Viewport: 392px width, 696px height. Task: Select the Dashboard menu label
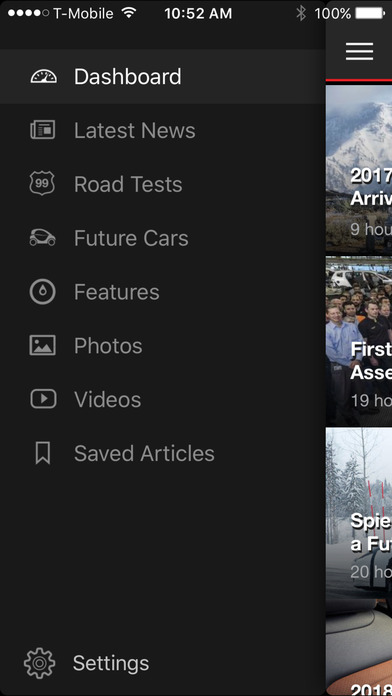pos(127,76)
